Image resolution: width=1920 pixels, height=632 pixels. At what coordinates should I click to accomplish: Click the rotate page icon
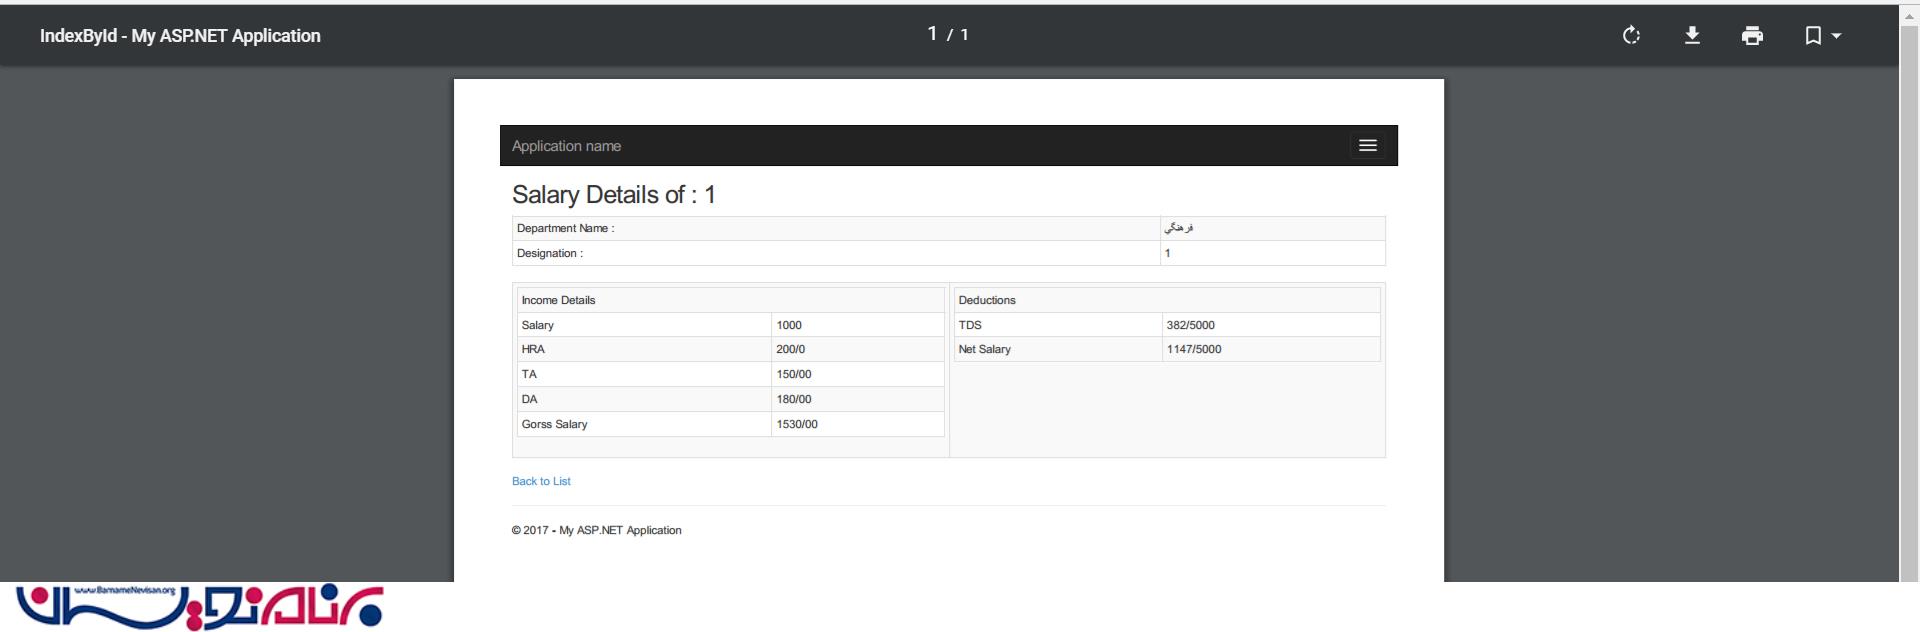tap(1631, 36)
